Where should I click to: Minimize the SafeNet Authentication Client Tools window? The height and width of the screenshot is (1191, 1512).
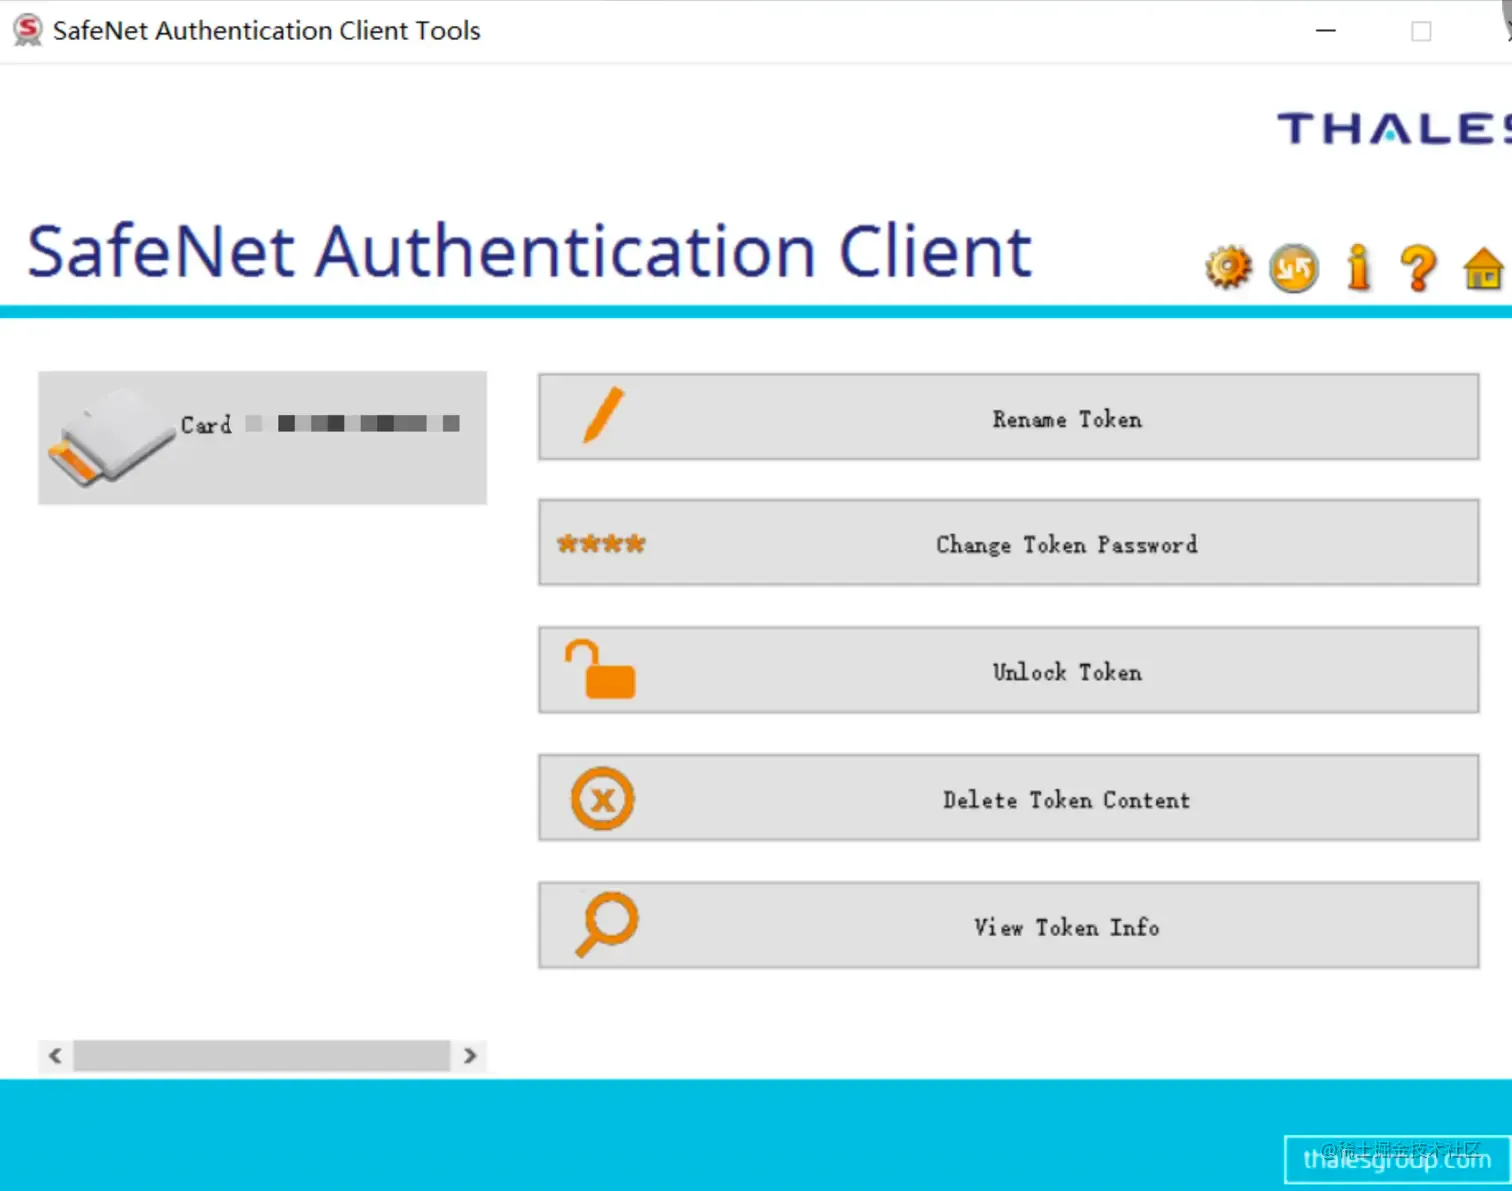pos(1326,31)
